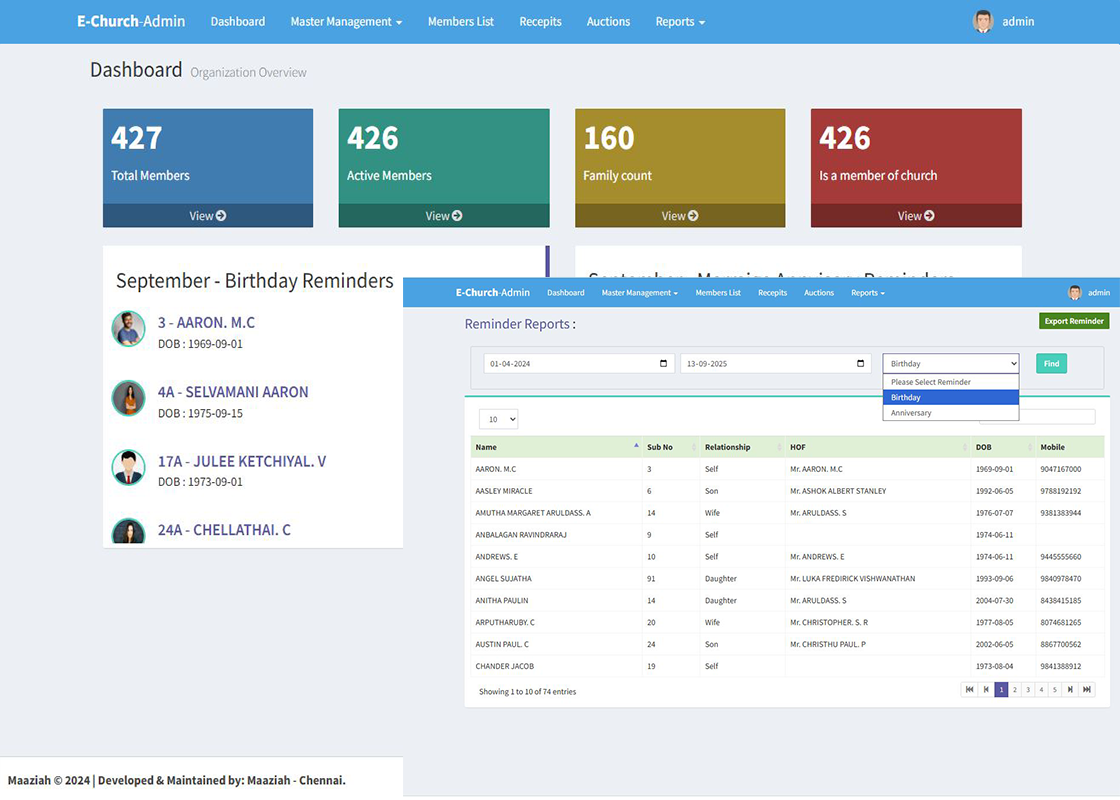Image resolution: width=1120 pixels, height=800 pixels.
Task: Click the teal Find button
Action: tap(1051, 364)
